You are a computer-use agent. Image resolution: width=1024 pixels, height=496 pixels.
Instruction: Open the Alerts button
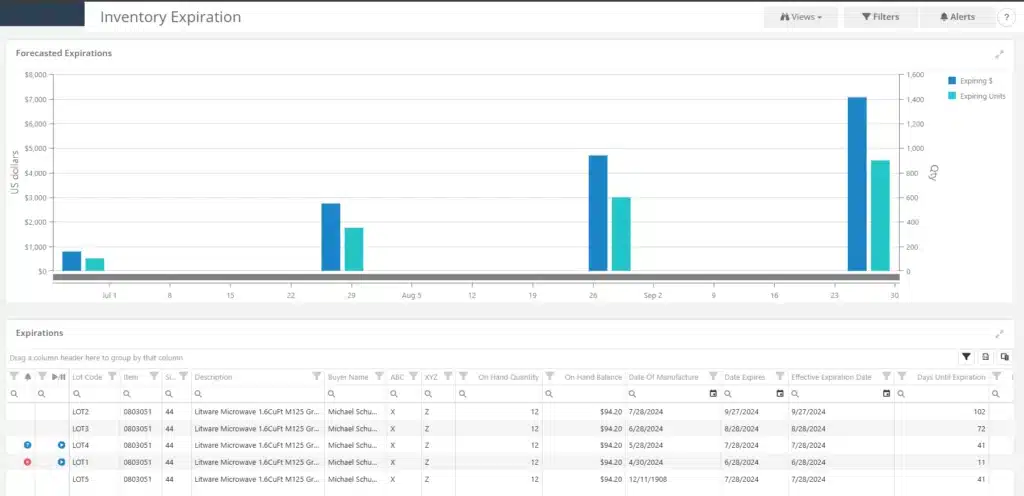[957, 17]
